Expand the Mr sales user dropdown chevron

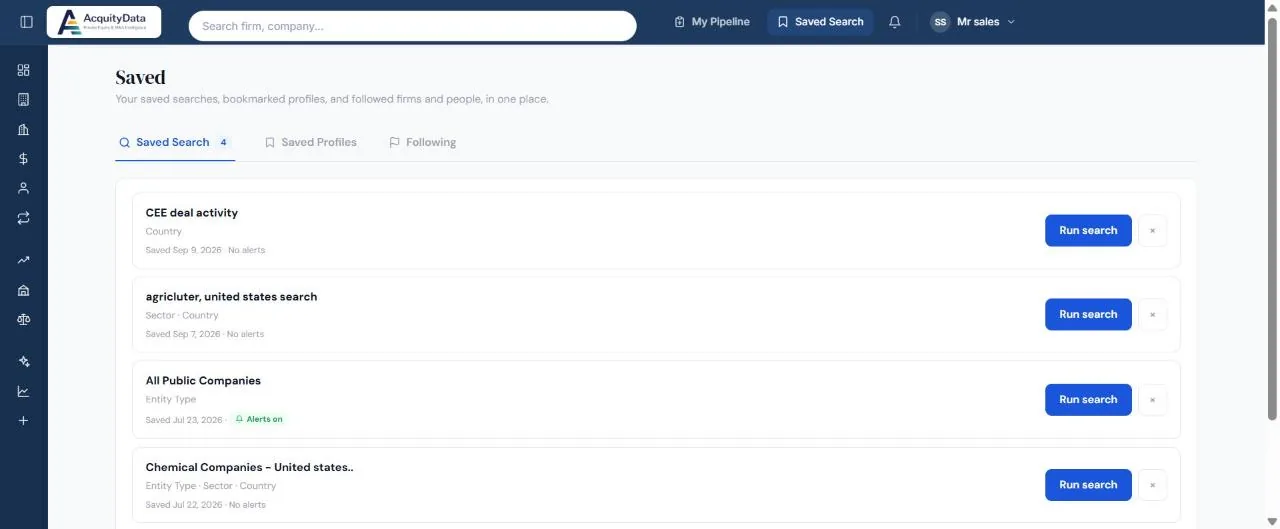(1011, 22)
